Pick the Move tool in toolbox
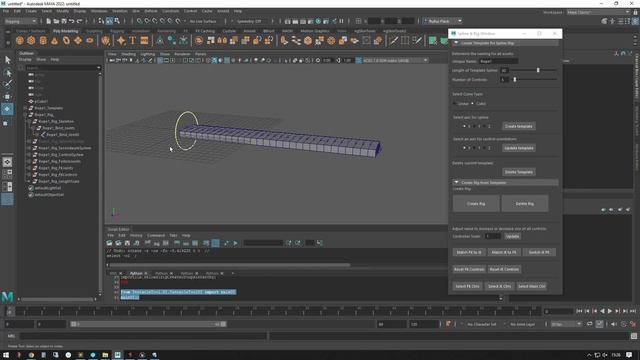The height and width of the screenshot is (360, 640). click(7, 97)
